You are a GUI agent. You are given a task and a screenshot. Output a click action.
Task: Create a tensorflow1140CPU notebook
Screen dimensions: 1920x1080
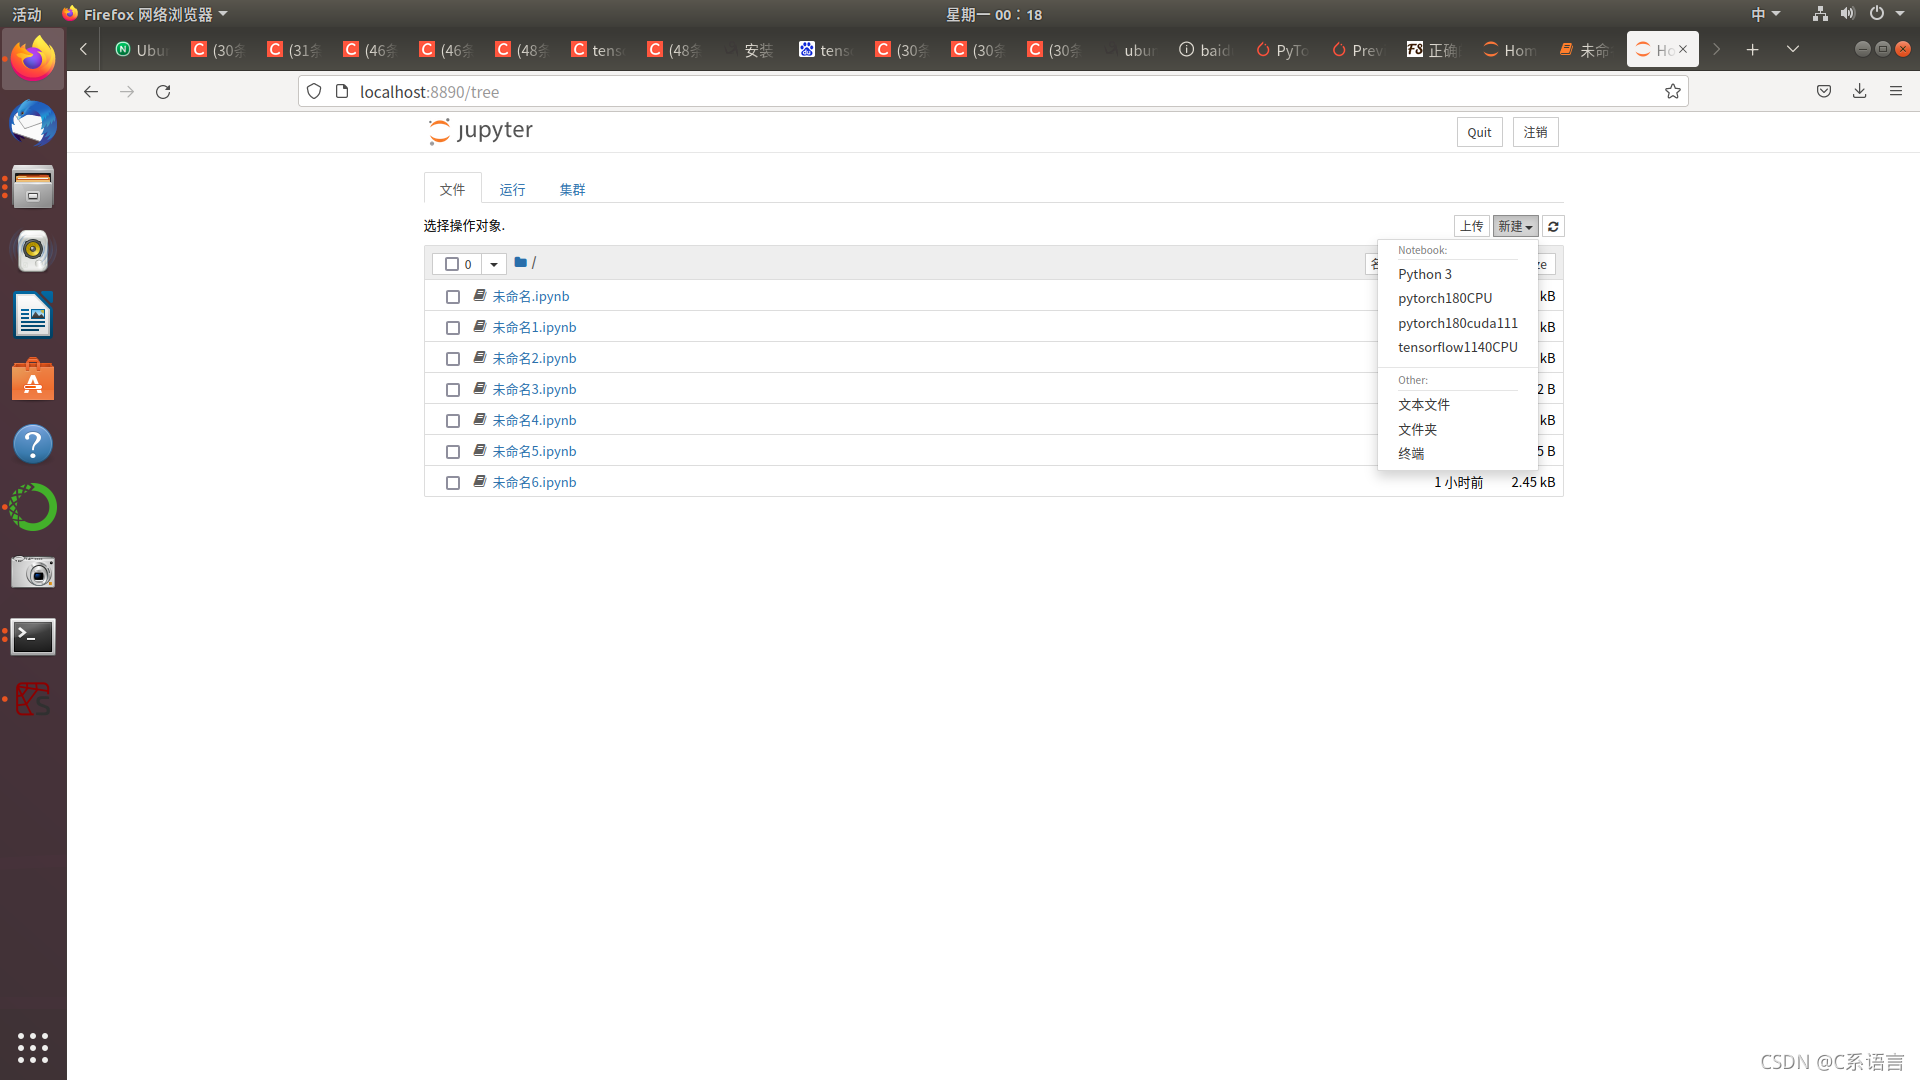pyautogui.click(x=1457, y=347)
